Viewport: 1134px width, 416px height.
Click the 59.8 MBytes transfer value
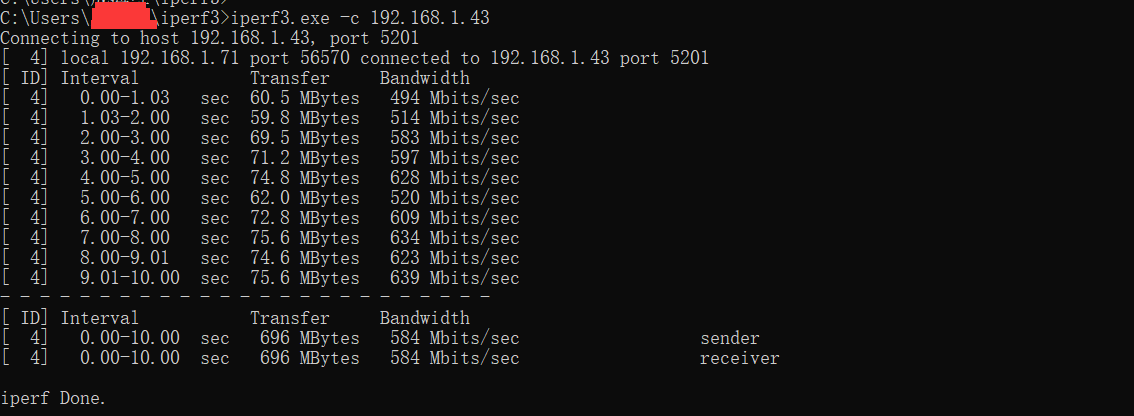click(299, 118)
